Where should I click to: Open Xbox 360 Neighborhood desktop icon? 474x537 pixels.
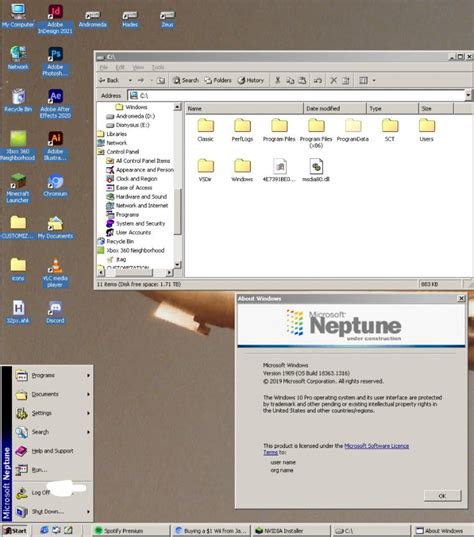pos(18,146)
